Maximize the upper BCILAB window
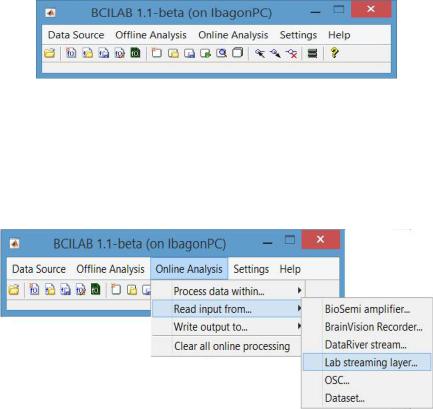The width and height of the screenshot is (433, 409). click(339, 10)
